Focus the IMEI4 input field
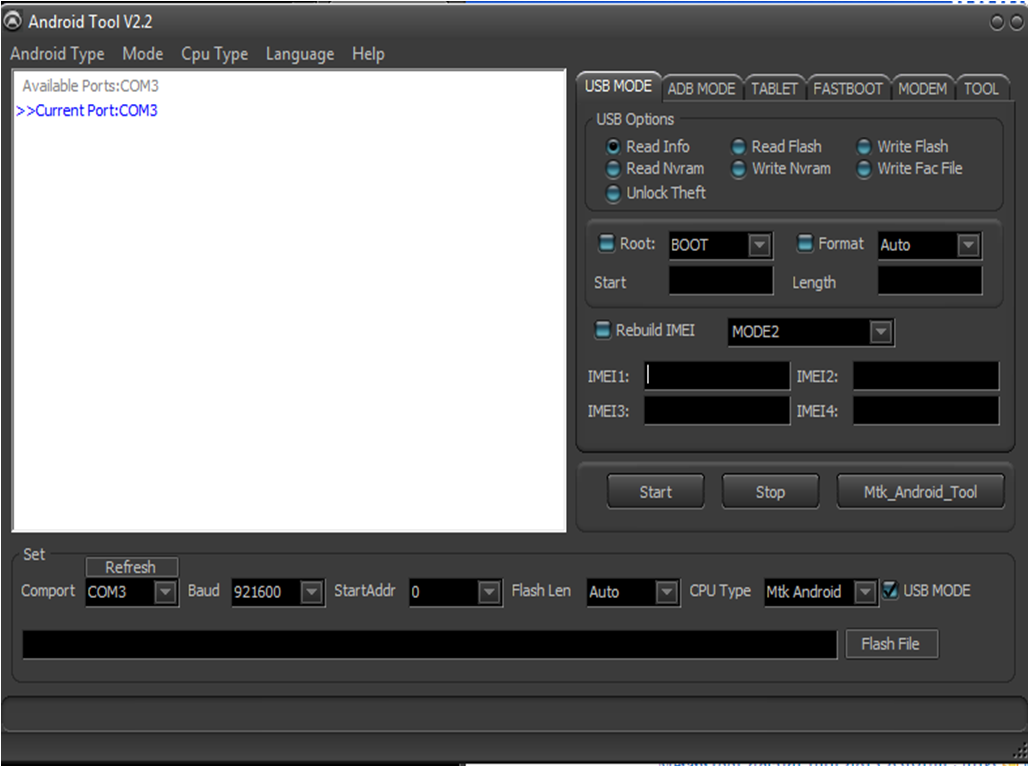Image resolution: width=1029 pixels, height=767 pixels. pyautogui.click(x=926, y=411)
